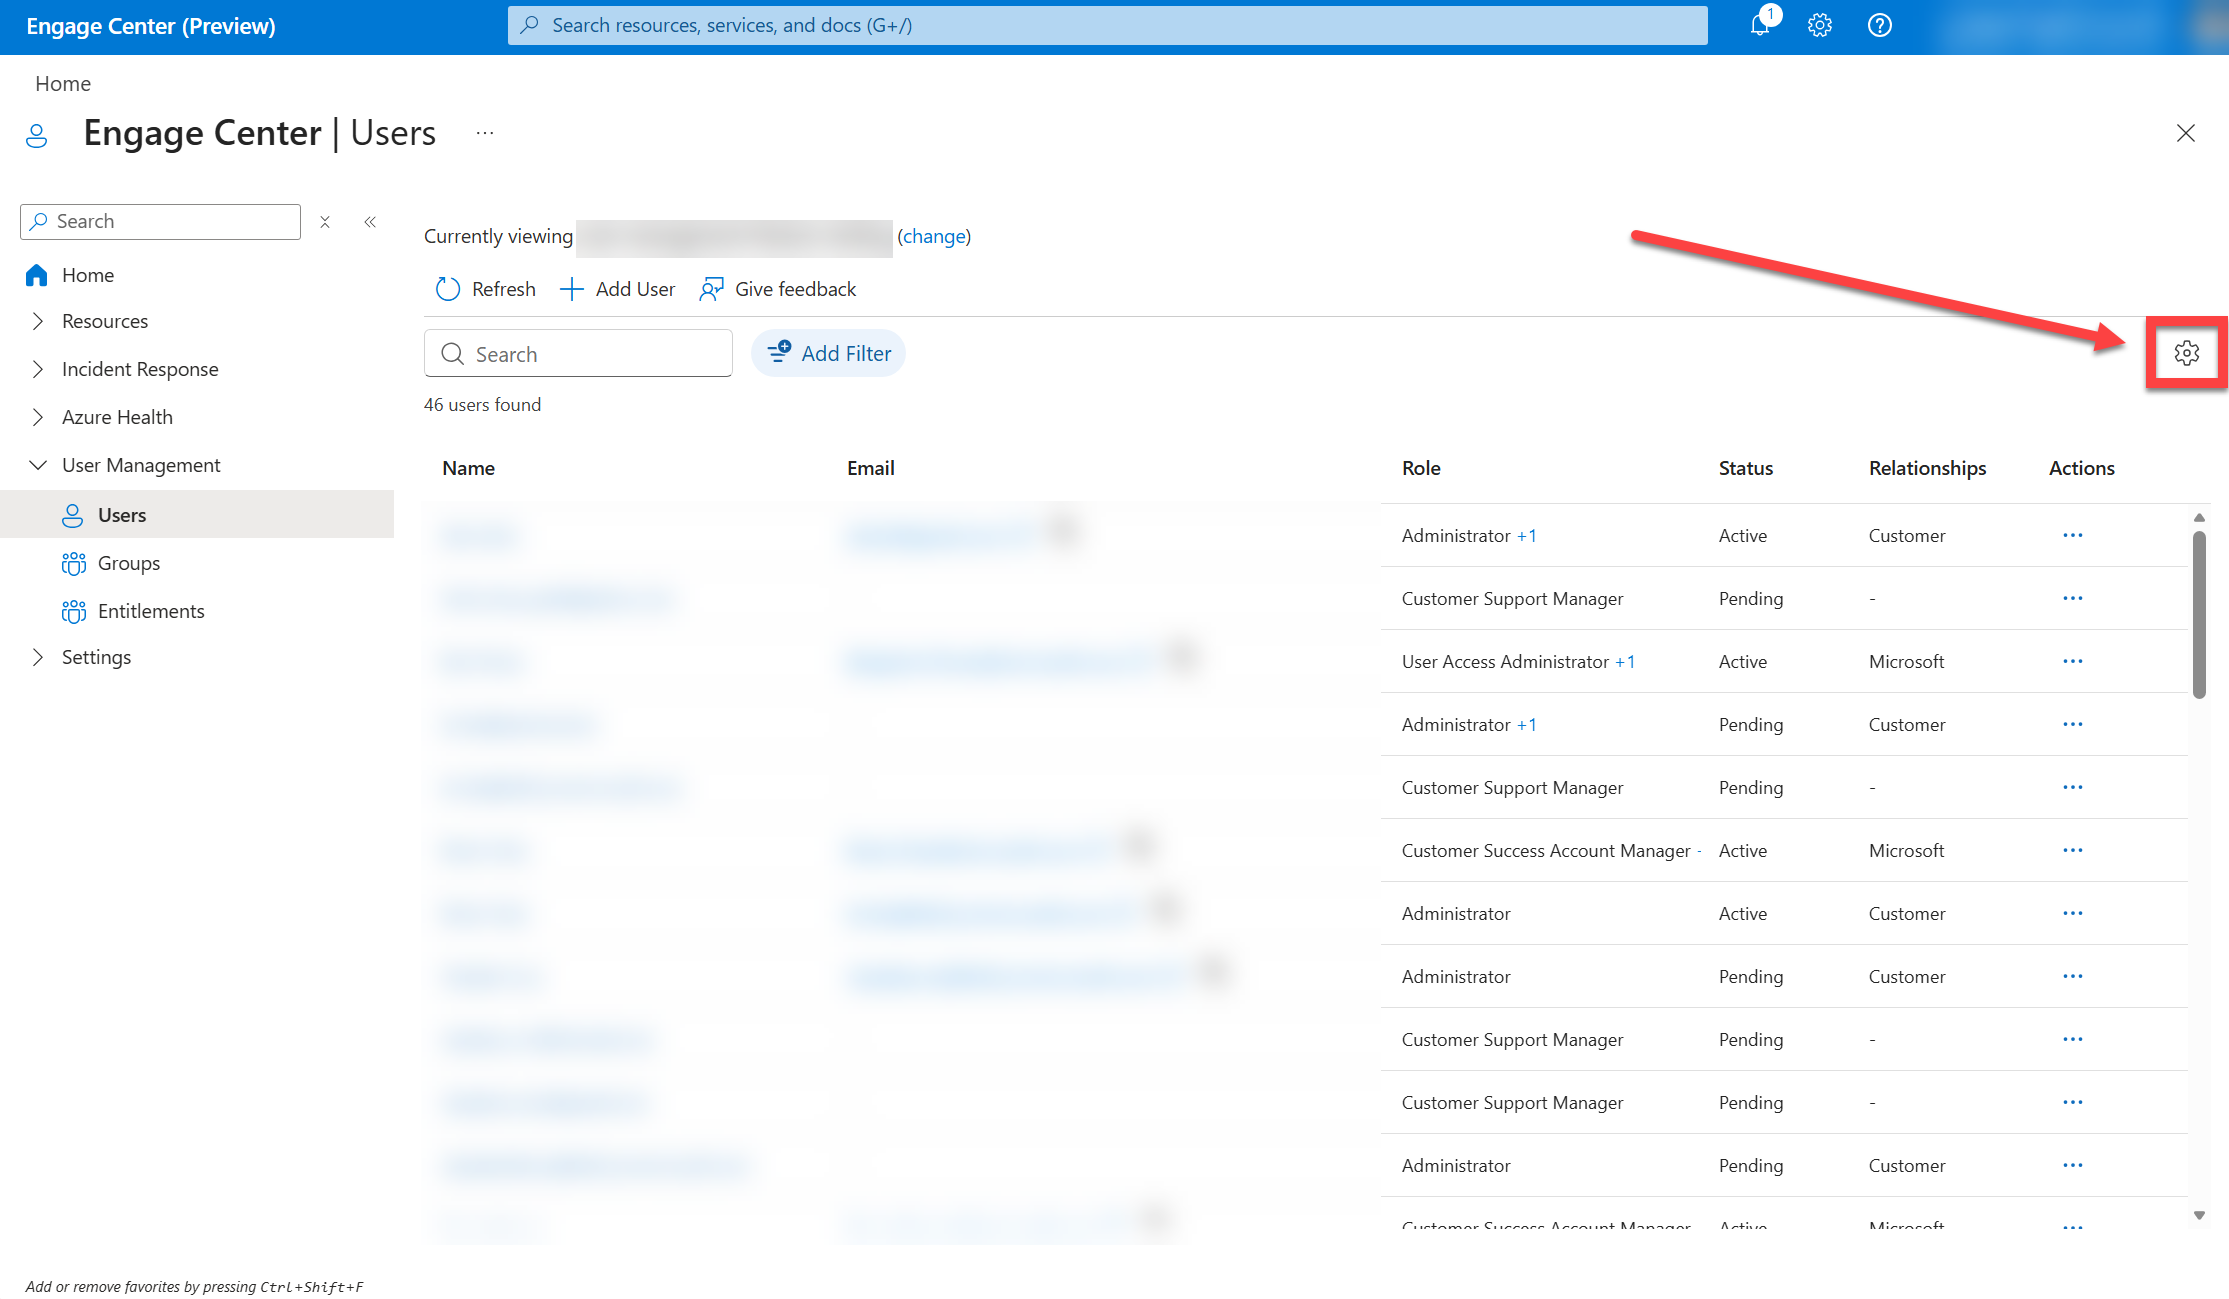Go to Home in the sidebar menu
The height and width of the screenshot is (1299, 2229).
click(x=88, y=275)
